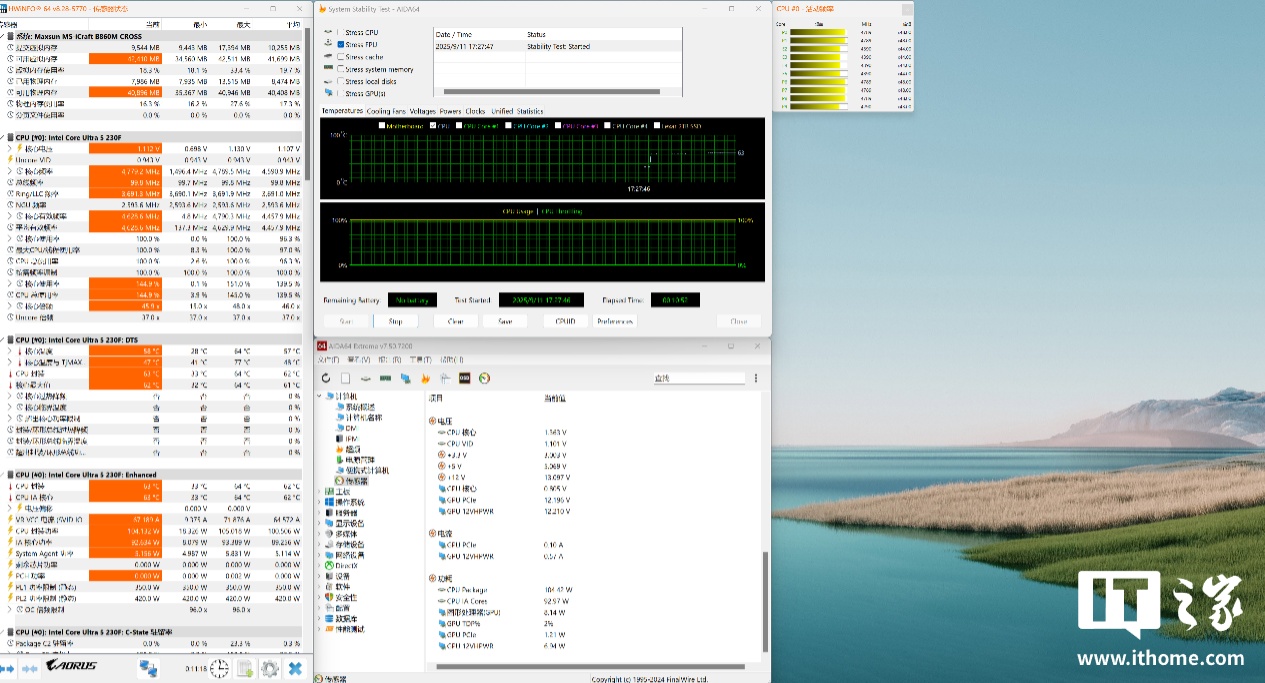Collapse CPU DTS sensor group in HWiNFO
Viewport: 1265px width, 683px height.
tap(5, 340)
